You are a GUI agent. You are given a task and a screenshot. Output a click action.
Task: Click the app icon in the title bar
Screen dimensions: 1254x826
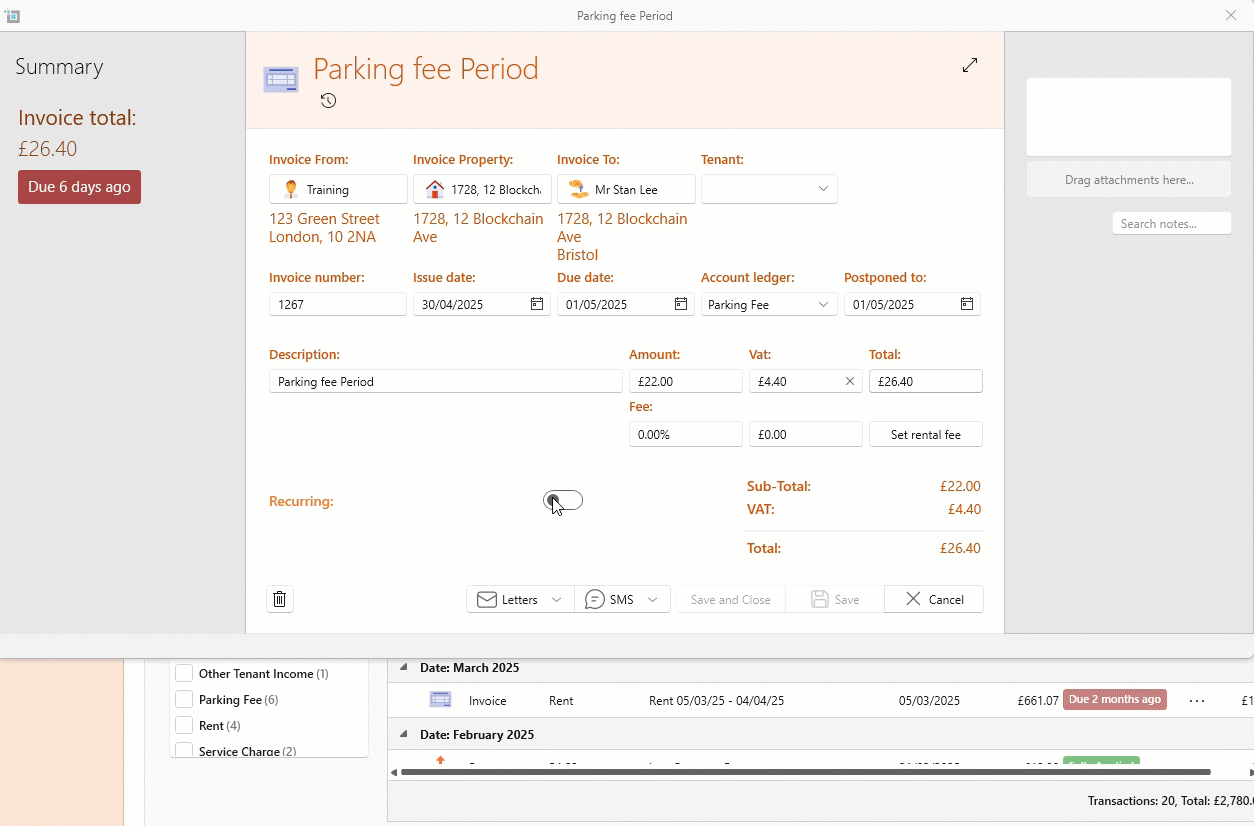pyautogui.click(x=12, y=16)
